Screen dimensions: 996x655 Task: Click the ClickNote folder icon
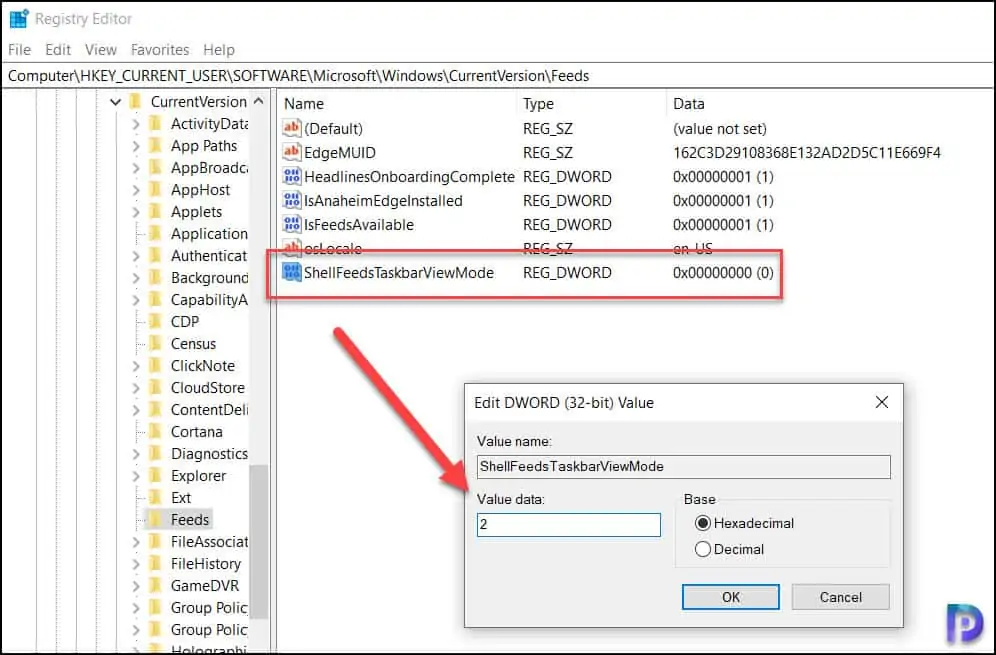pos(156,365)
